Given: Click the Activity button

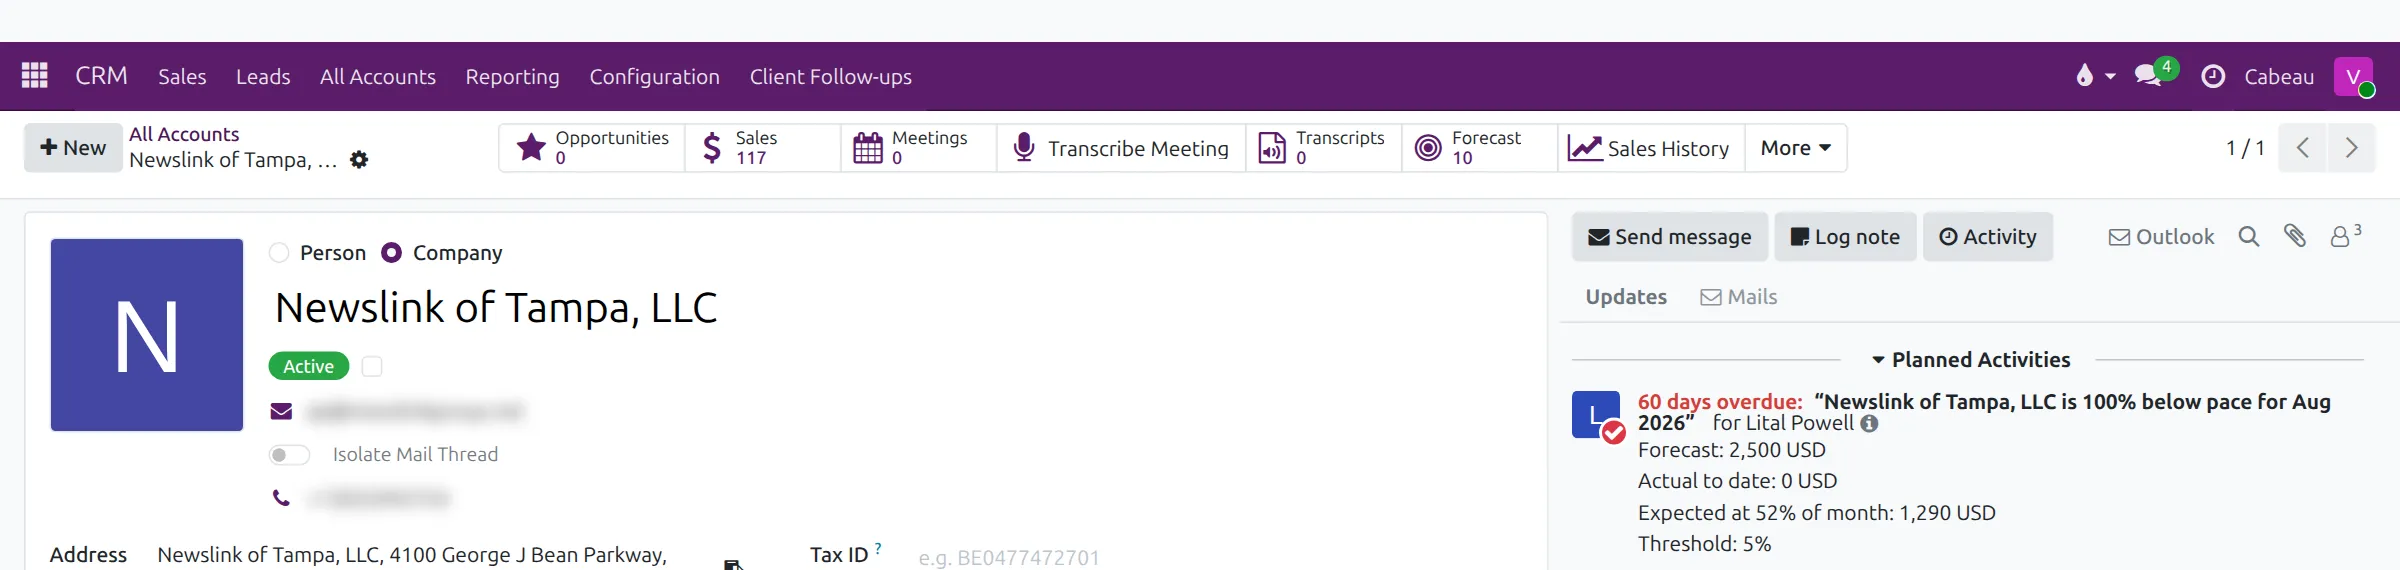Looking at the screenshot, I should coord(1988,237).
